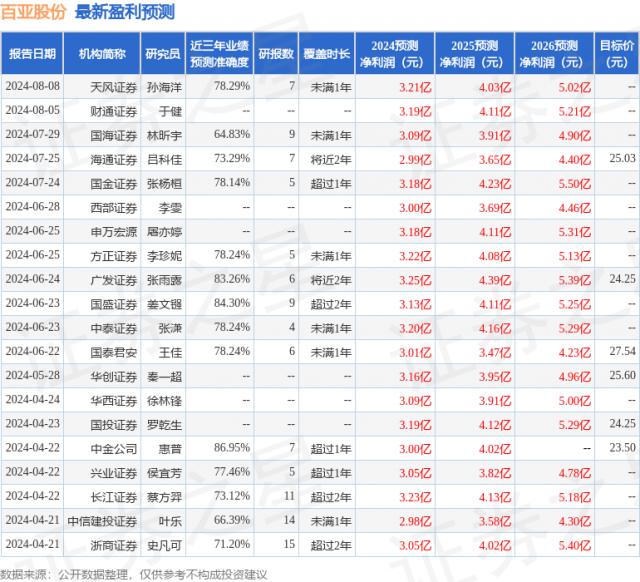
Task: Click the 百亚股份 stock name title
Action: tap(33, 11)
